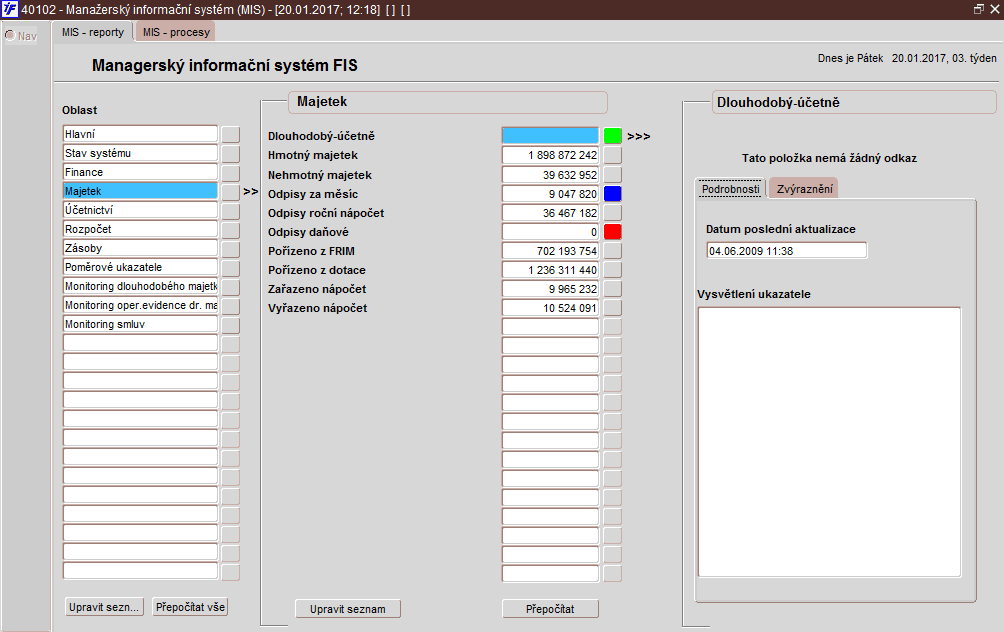Screen dimensions: 1004x632
Task: Click the app icon in the title bar
Action: point(10,9)
